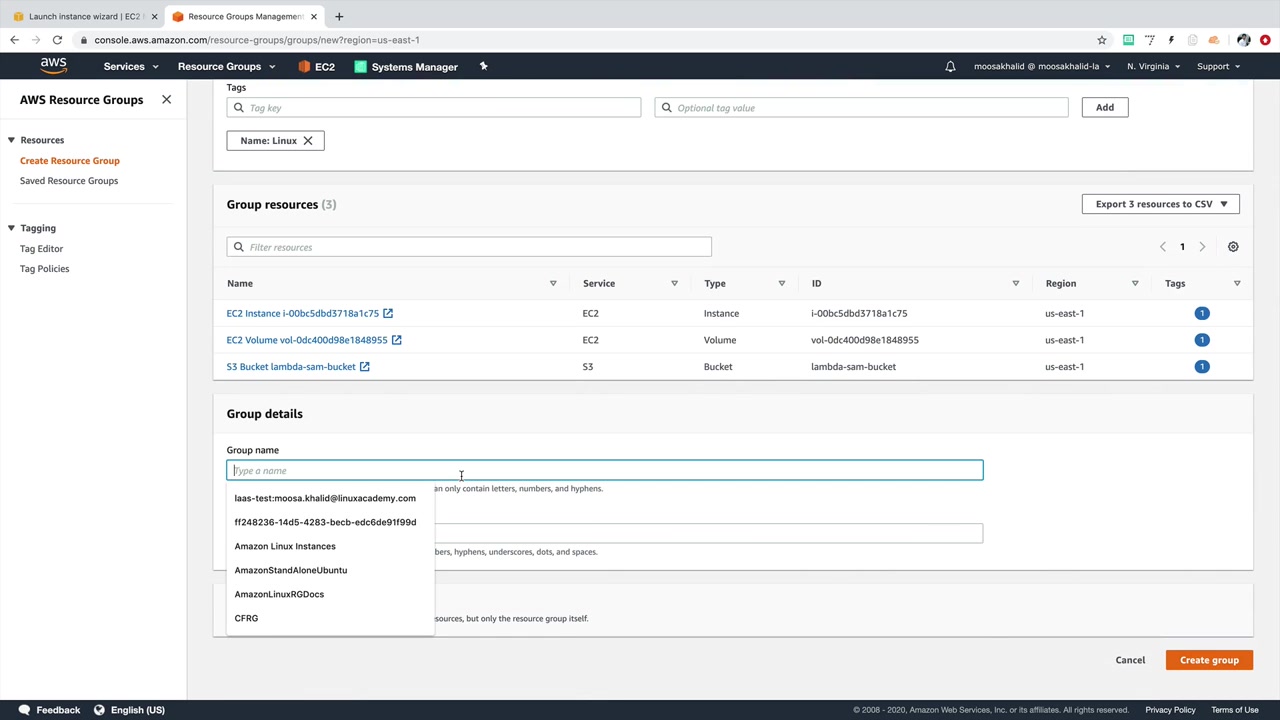Open Saved Resource Groups in sidebar

[x=69, y=181]
